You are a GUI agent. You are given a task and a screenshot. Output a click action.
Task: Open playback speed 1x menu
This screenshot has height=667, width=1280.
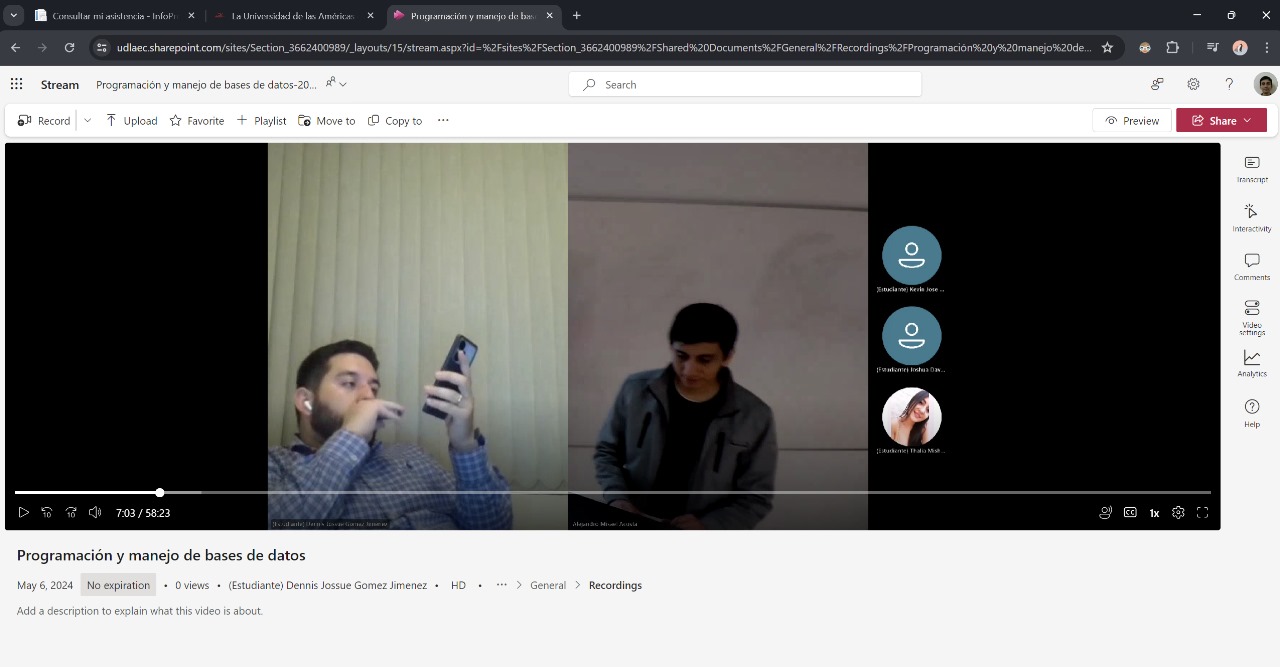pyautogui.click(x=1154, y=512)
